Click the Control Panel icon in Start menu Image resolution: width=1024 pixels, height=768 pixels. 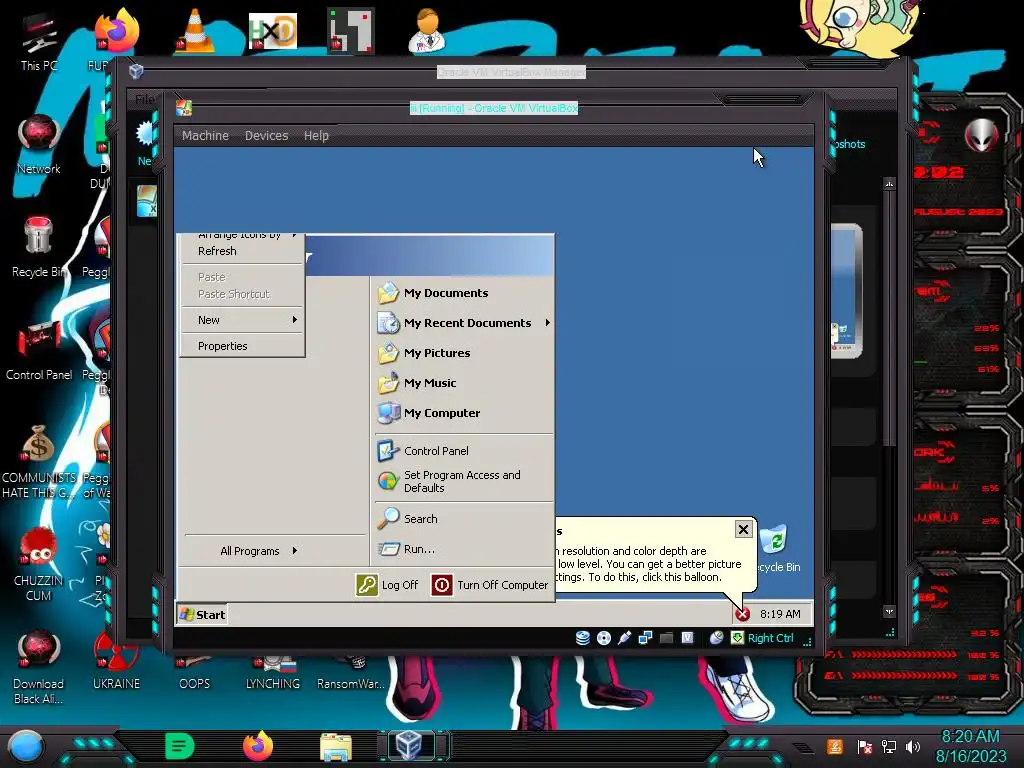(x=388, y=451)
